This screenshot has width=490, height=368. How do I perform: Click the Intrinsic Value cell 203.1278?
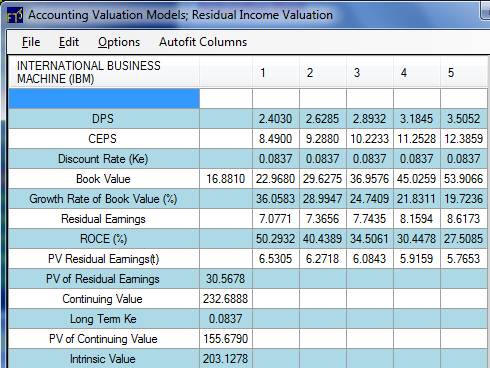click(226, 359)
